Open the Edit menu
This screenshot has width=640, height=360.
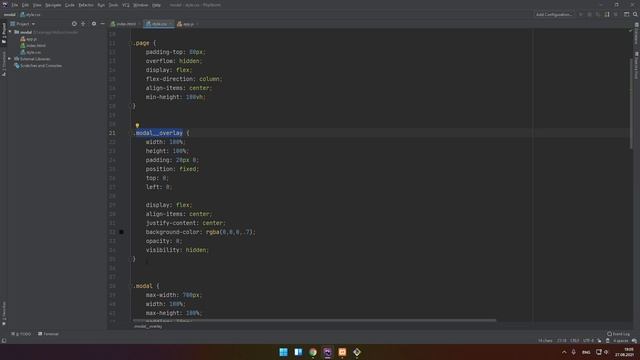(x=25, y=5)
